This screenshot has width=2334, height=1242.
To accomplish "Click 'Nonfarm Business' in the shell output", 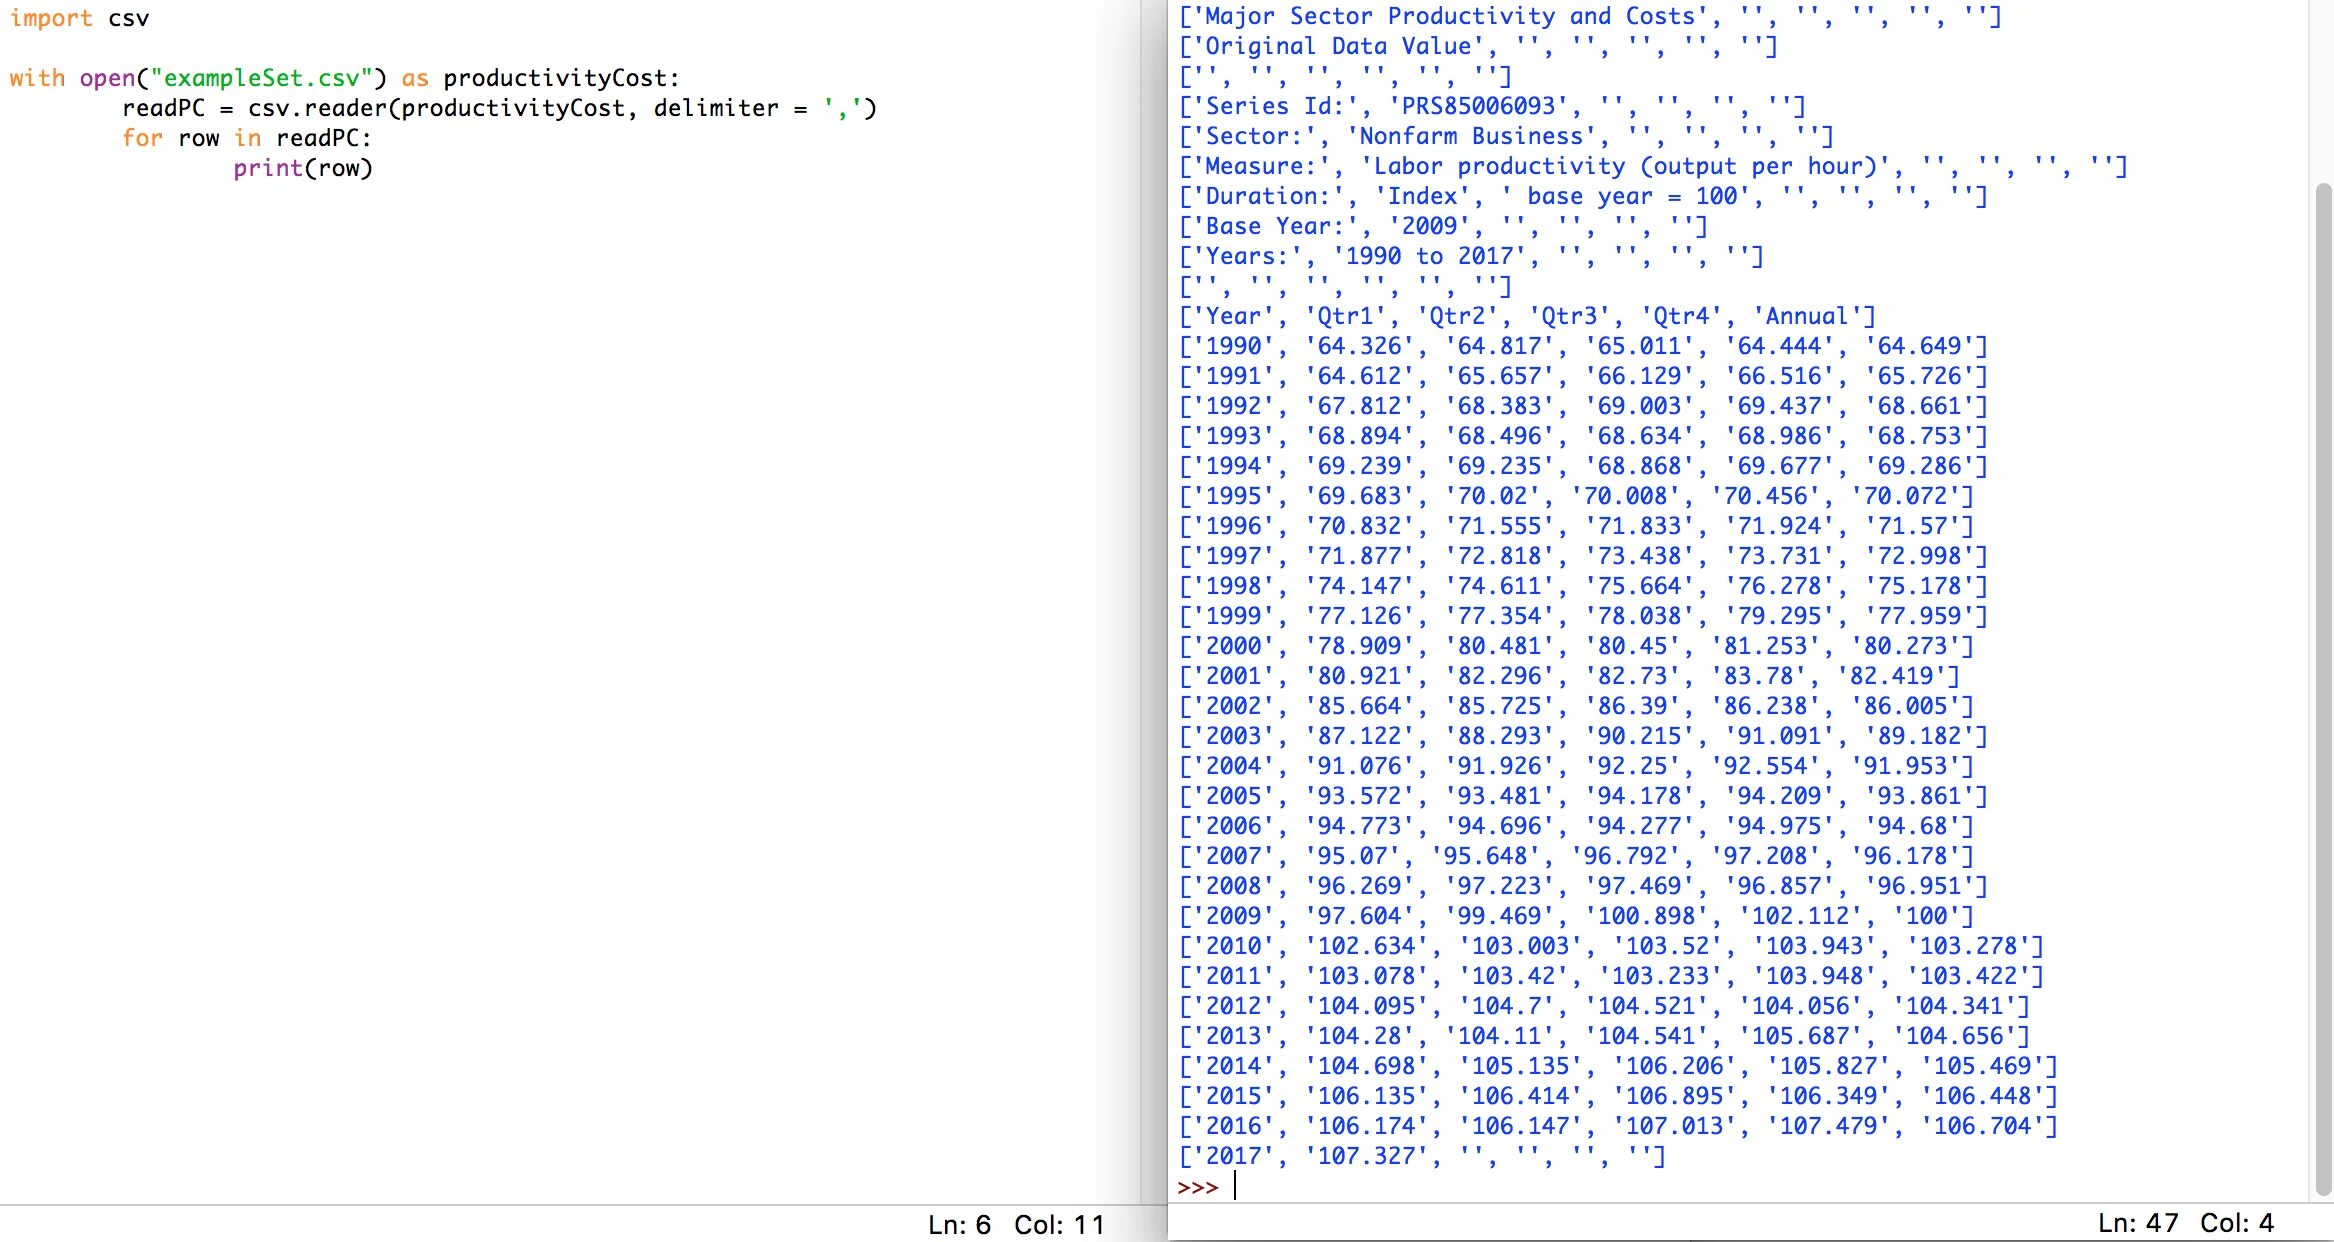I will pos(1470,136).
